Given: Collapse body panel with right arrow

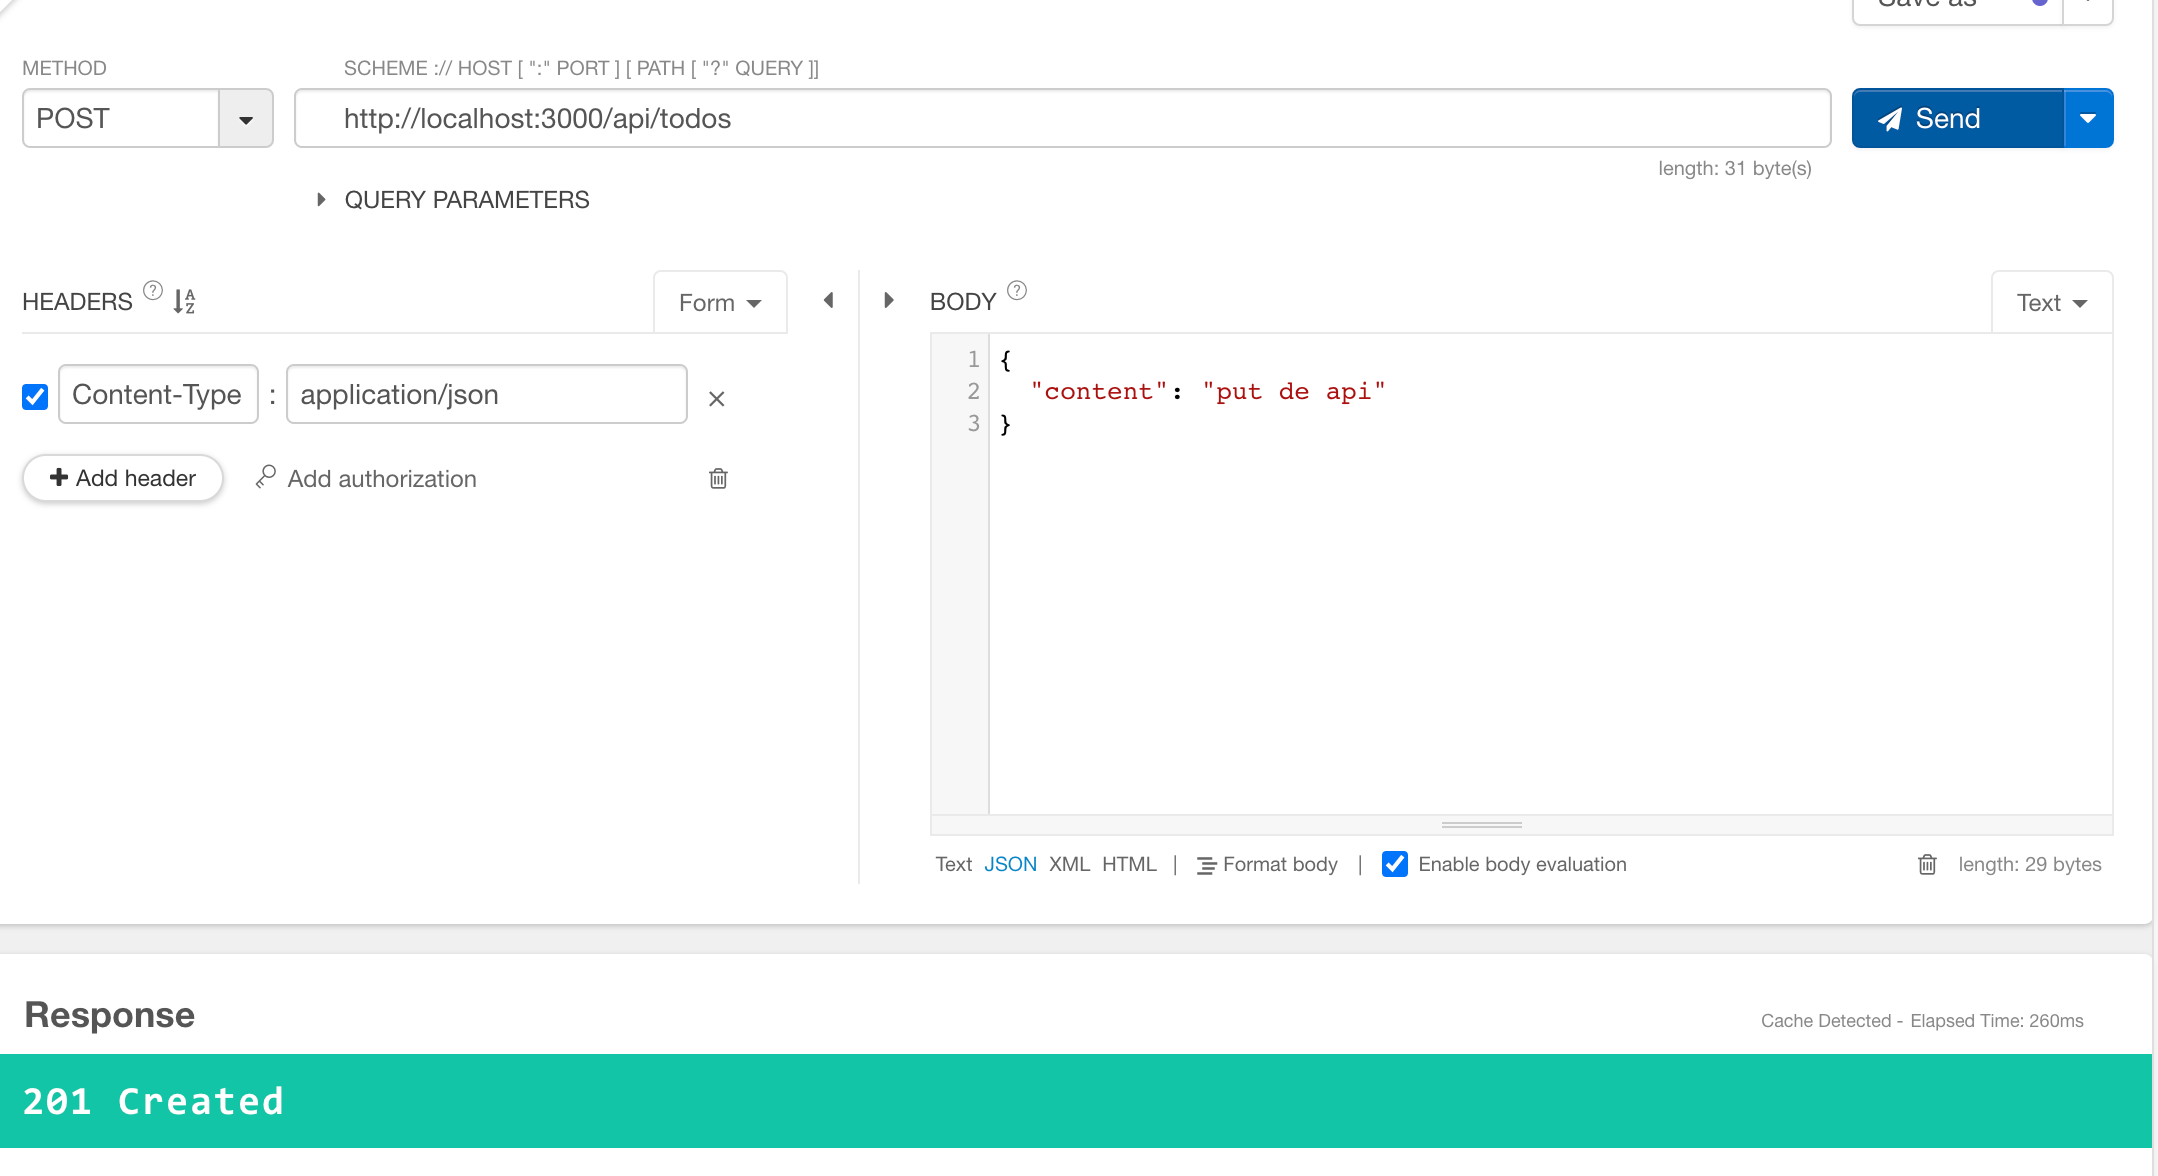Looking at the screenshot, I should coord(888,301).
